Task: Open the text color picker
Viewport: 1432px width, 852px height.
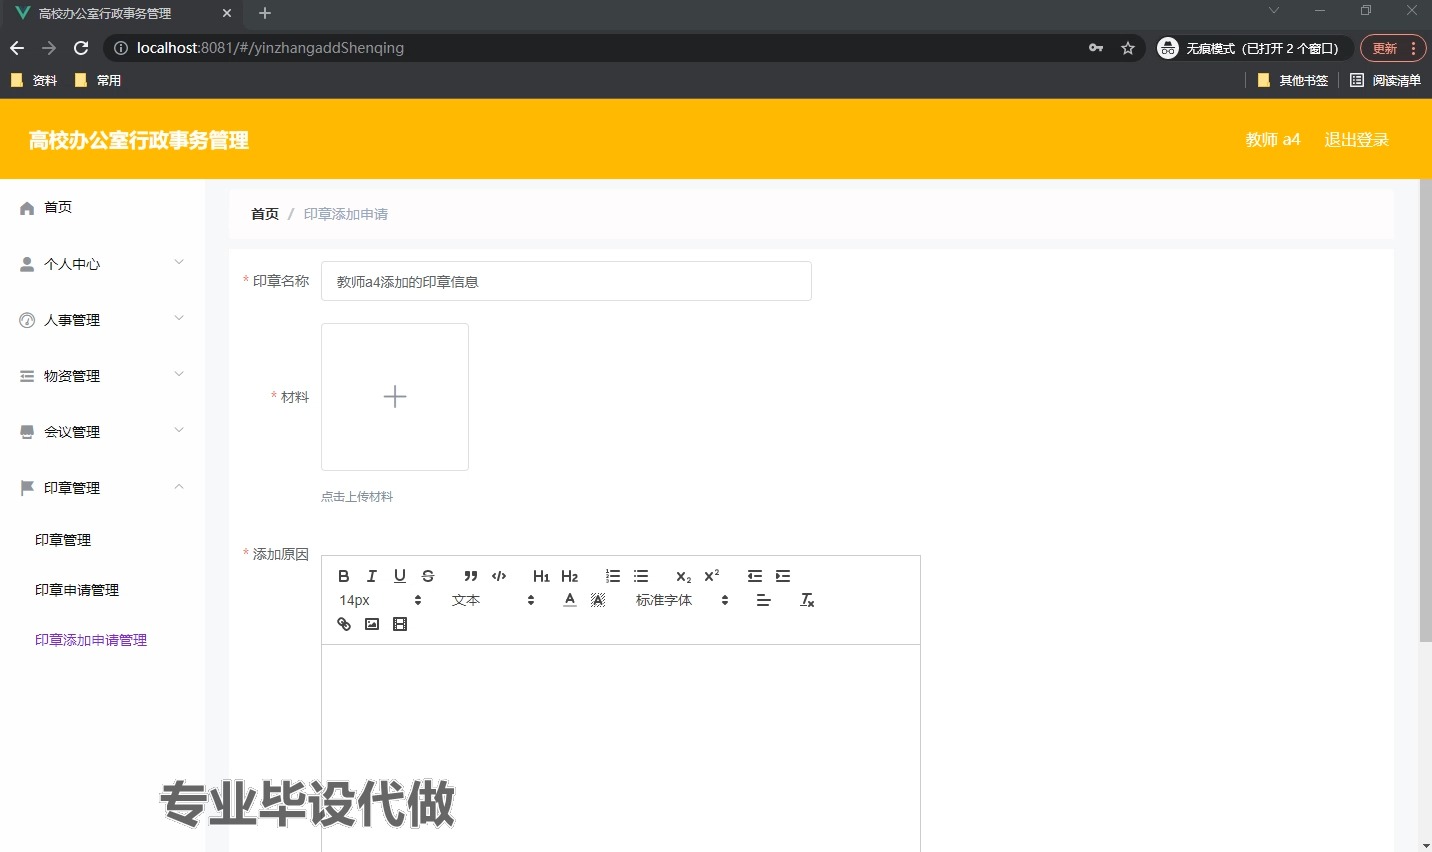Action: 570,600
